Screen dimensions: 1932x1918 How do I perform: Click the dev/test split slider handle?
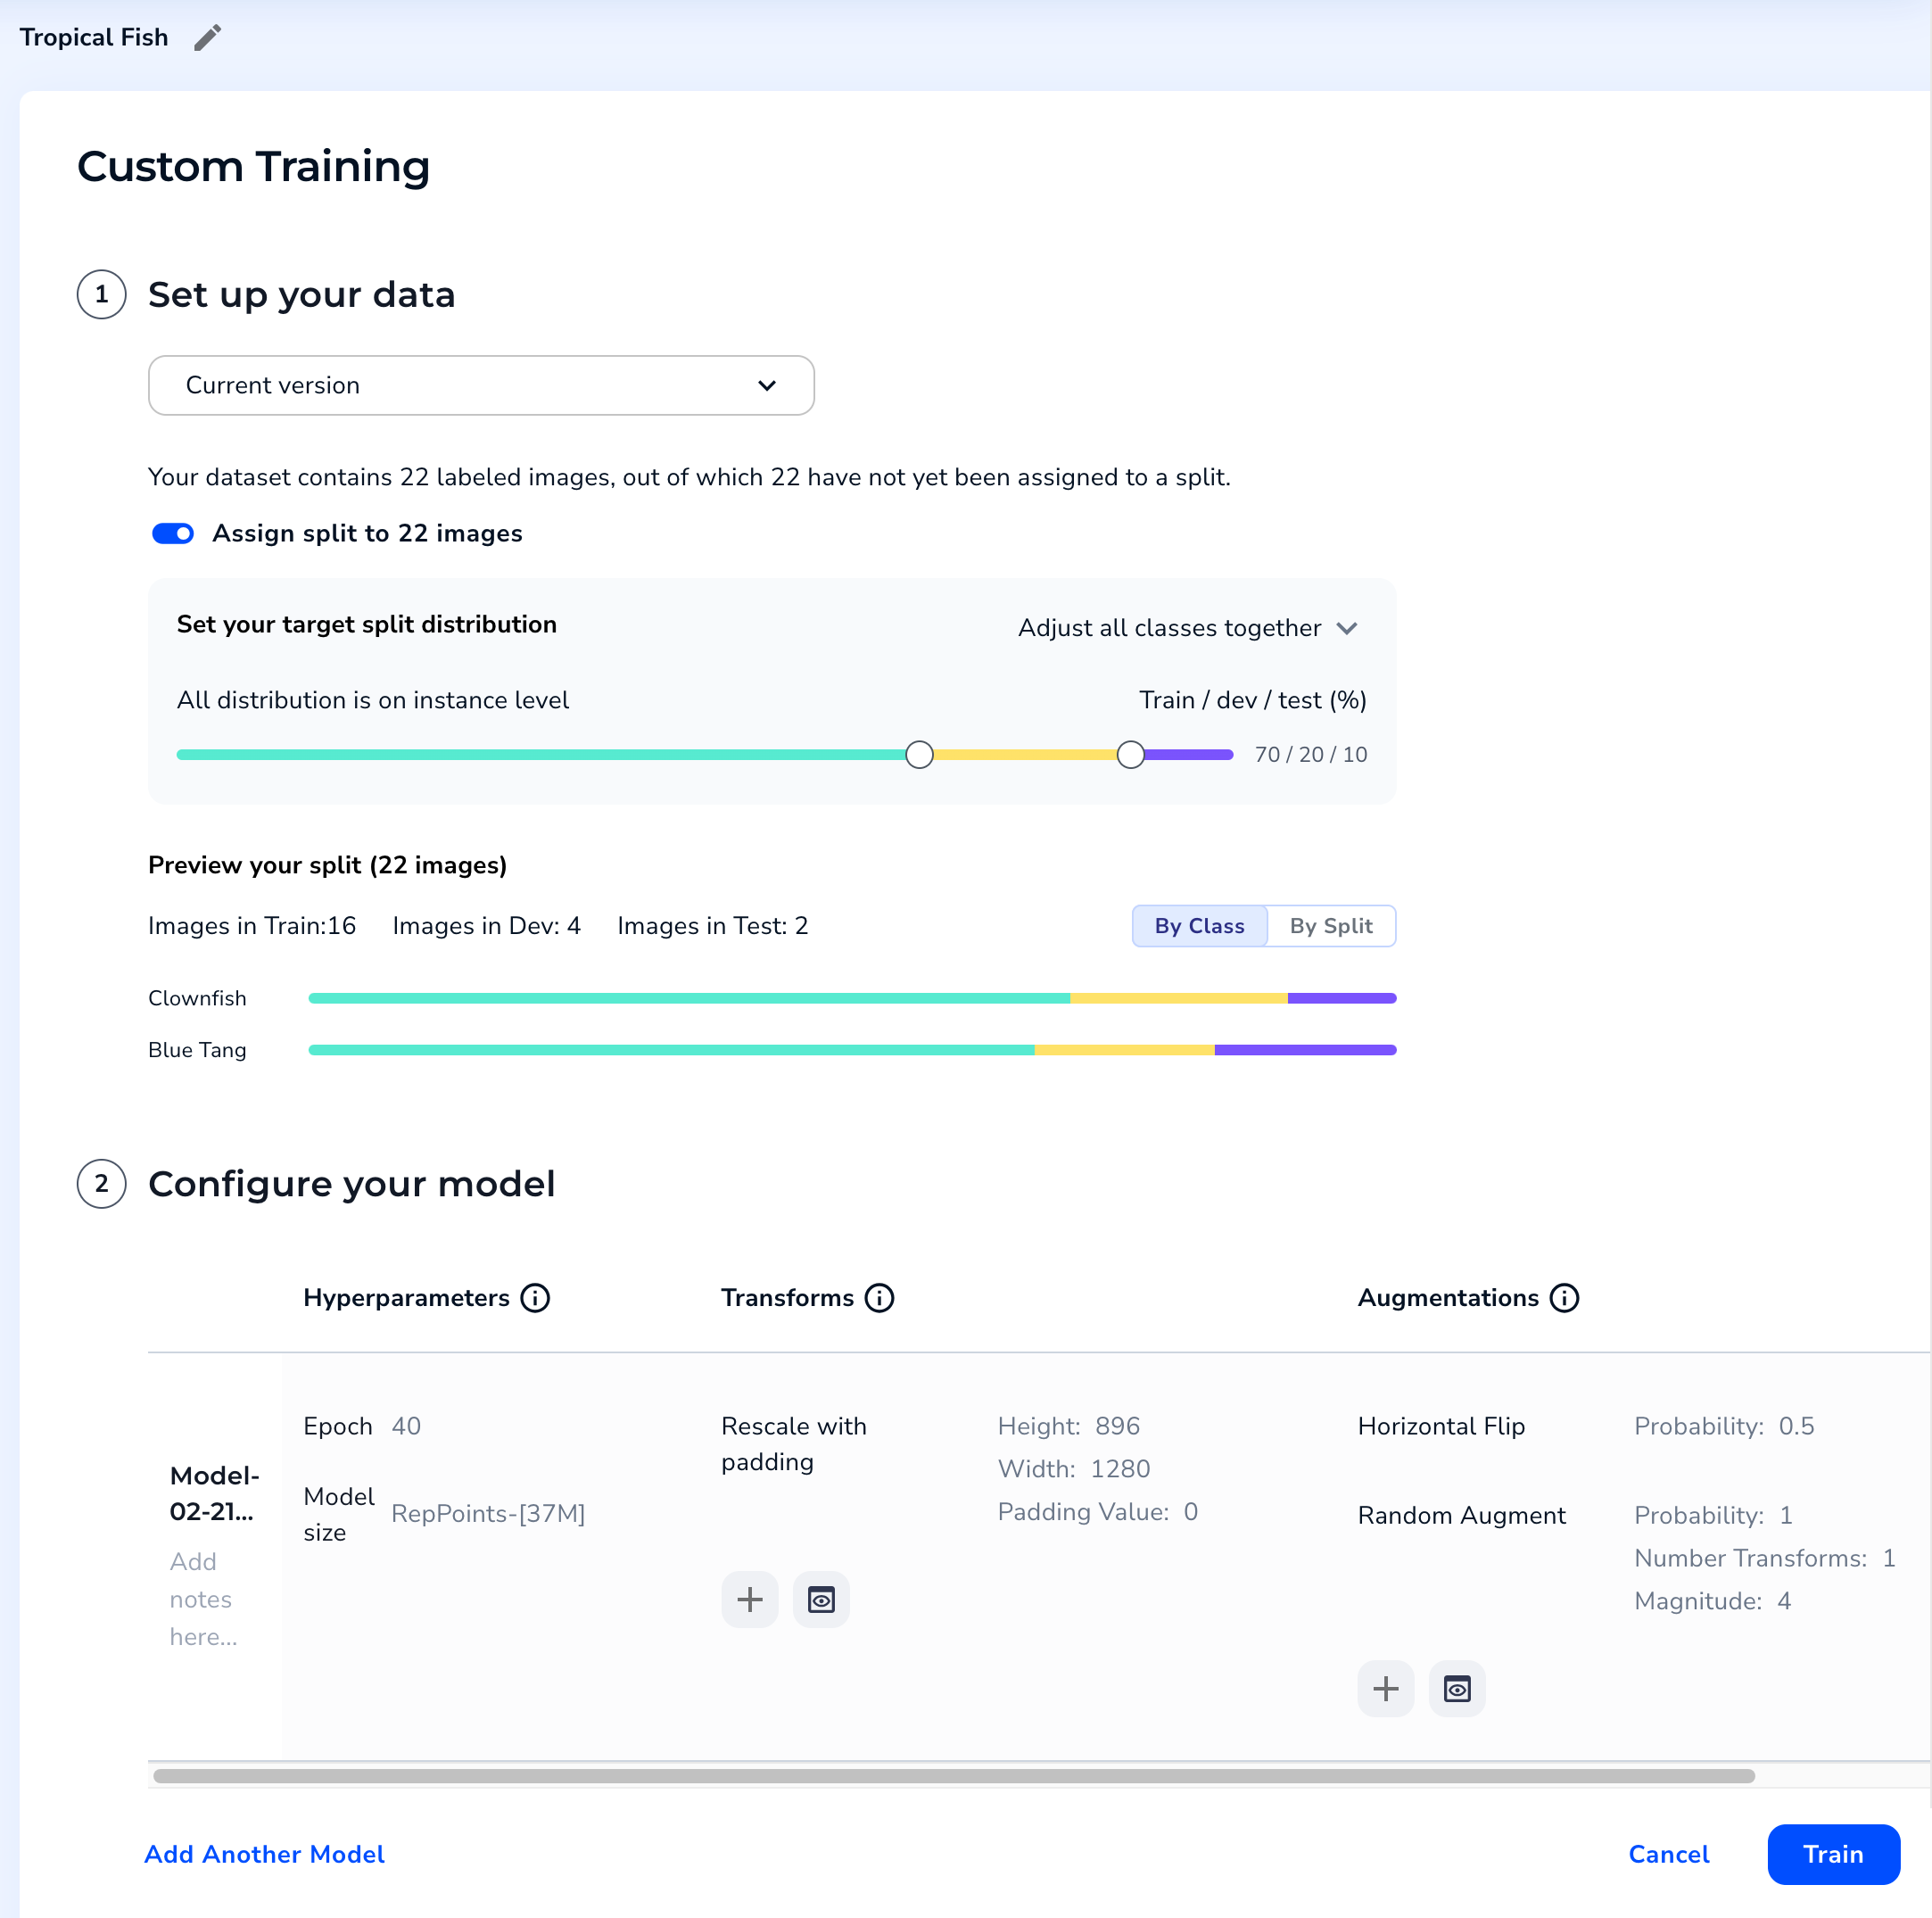point(1130,754)
